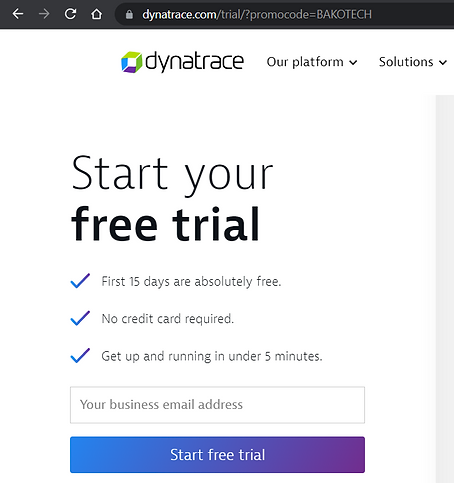Viewport: 454px width, 483px height.
Task: Select the URL in the address bar
Action: click(x=257, y=14)
